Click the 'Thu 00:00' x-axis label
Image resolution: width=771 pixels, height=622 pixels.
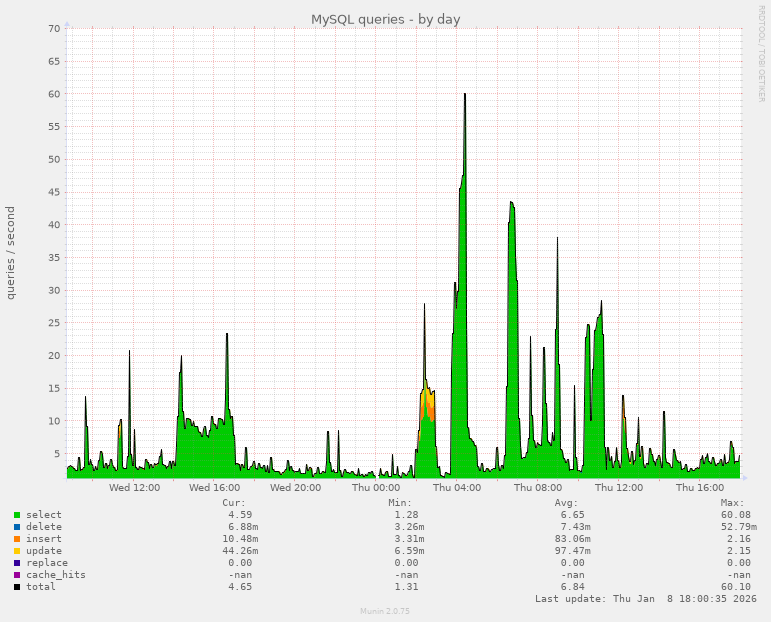tap(376, 488)
